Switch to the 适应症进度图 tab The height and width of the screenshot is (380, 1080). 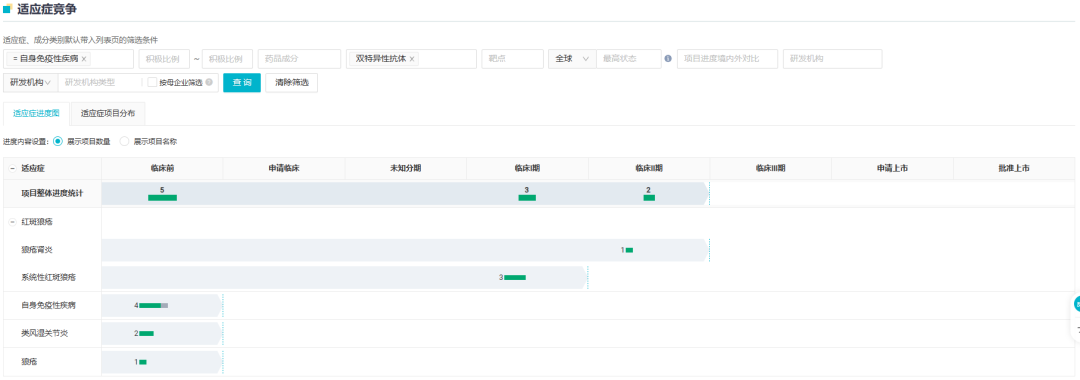(37, 114)
